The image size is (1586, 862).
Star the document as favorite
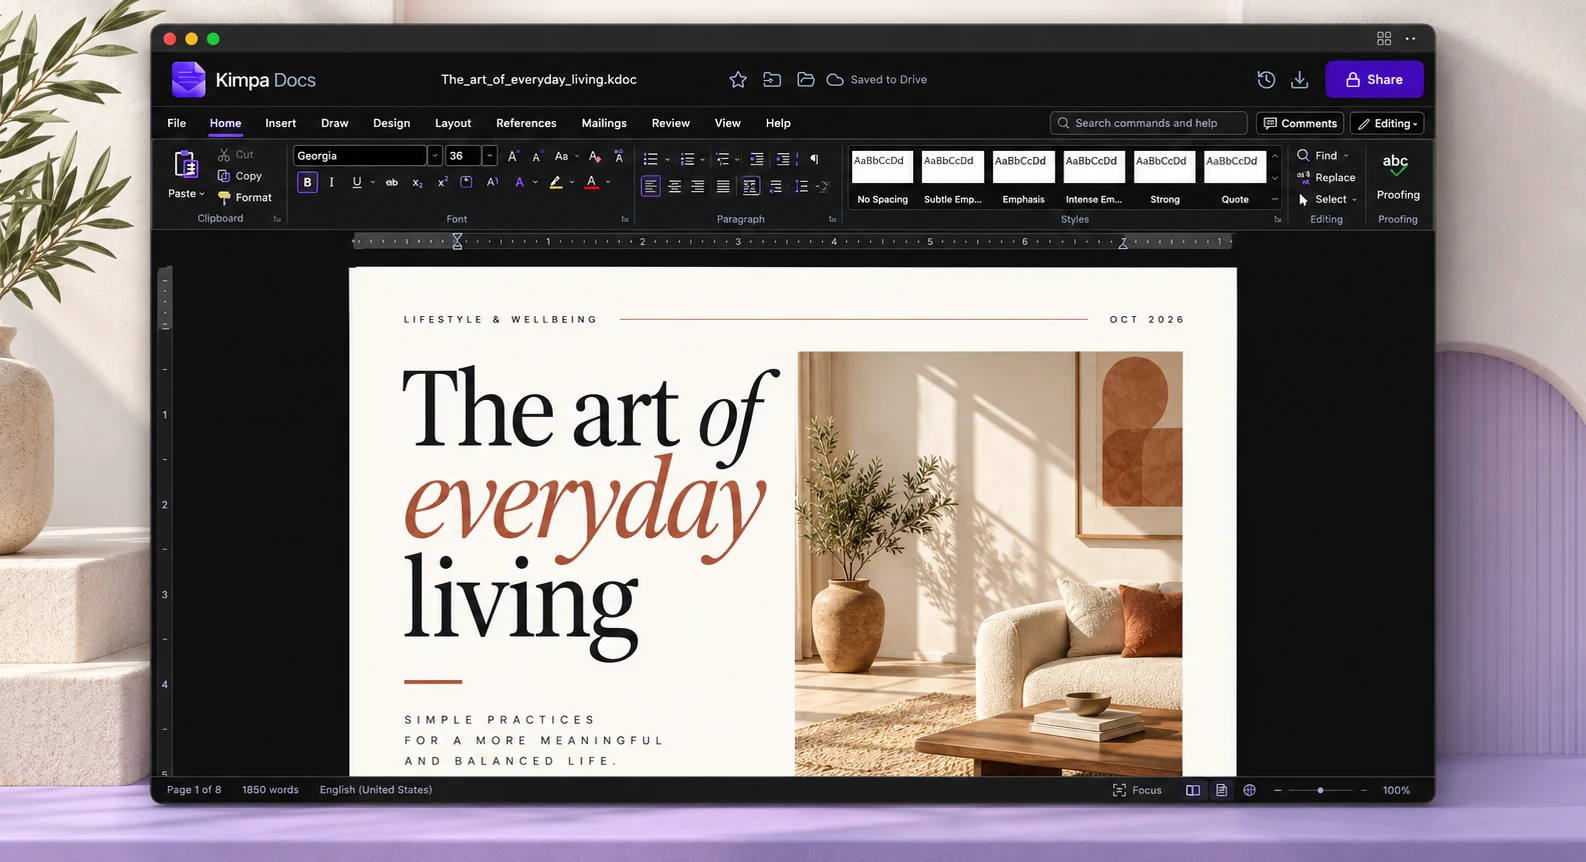tap(738, 80)
